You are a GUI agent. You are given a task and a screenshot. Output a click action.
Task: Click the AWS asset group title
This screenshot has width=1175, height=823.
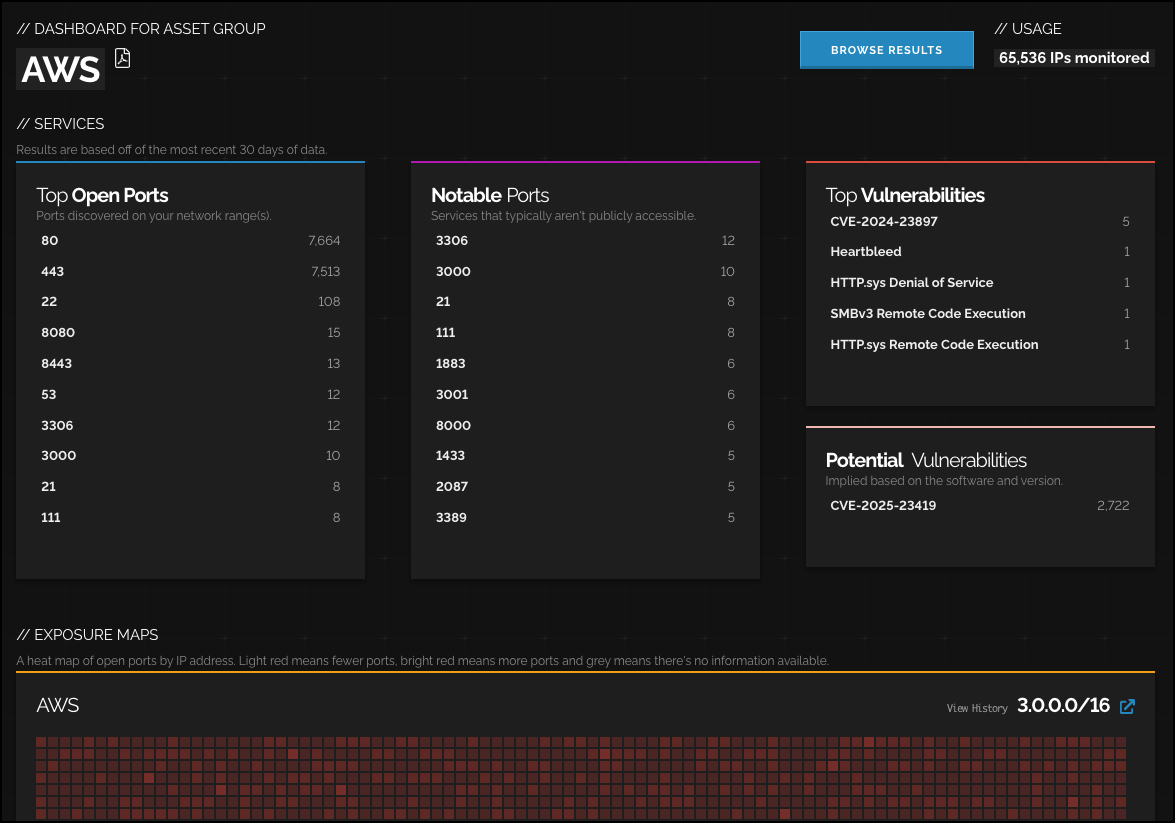click(x=61, y=70)
